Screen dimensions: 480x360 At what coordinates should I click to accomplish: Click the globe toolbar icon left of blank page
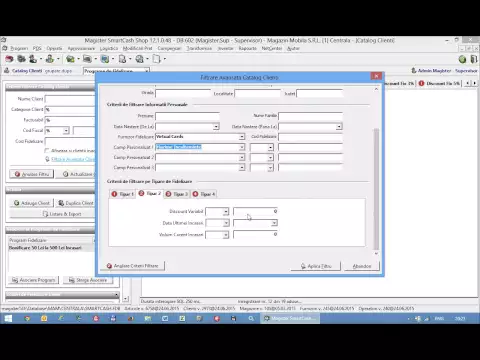[x=140, y=59]
